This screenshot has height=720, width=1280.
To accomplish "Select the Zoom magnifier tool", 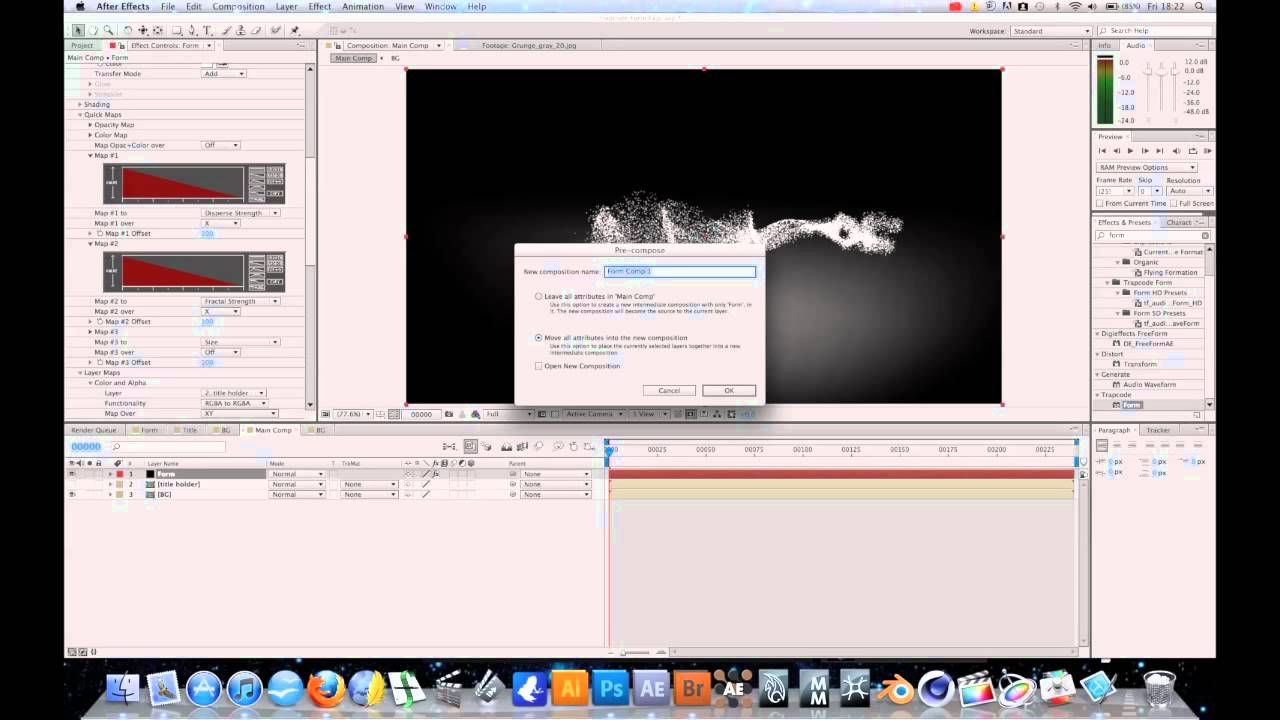I will pyautogui.click(x=108, y=30).
